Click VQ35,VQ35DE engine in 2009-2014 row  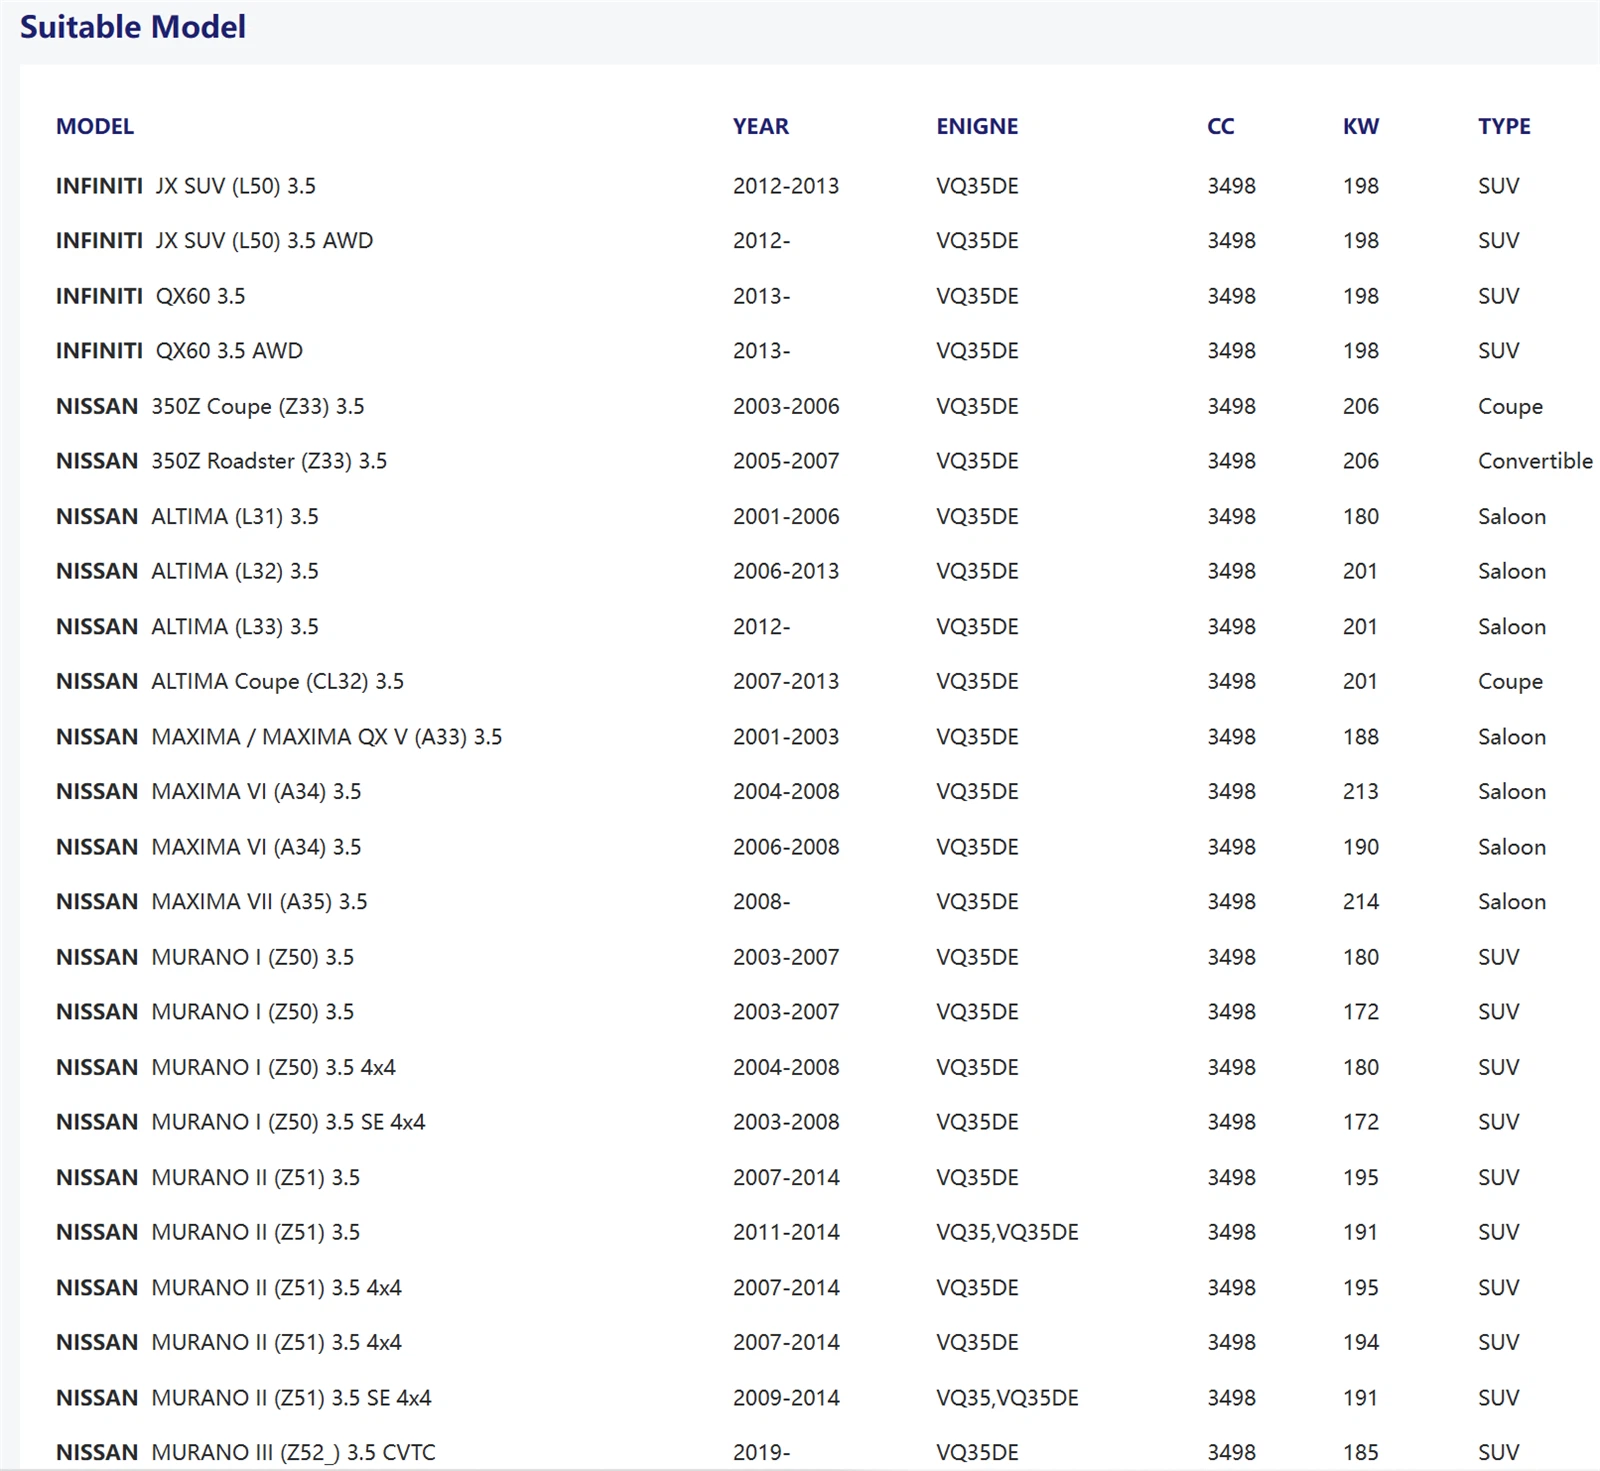pyautogui.click(x=1007, y=1398)
